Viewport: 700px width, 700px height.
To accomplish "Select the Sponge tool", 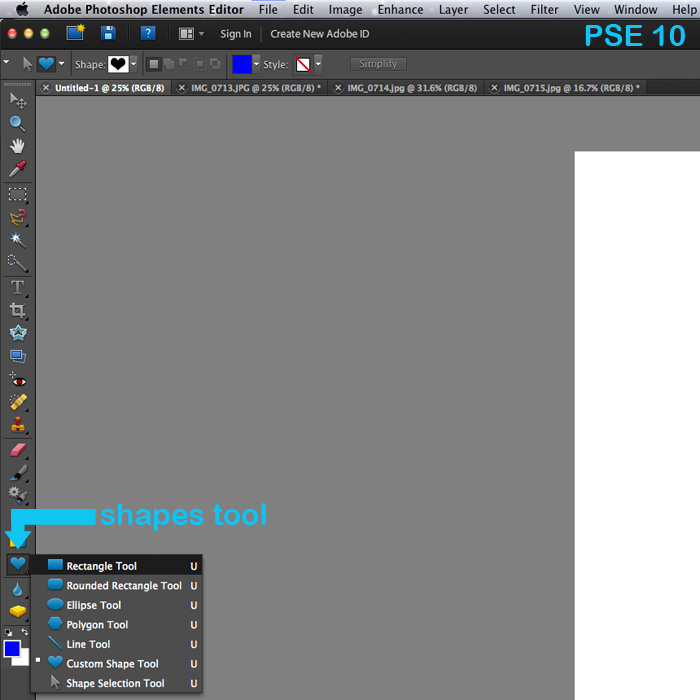I will tap(18, 611).
